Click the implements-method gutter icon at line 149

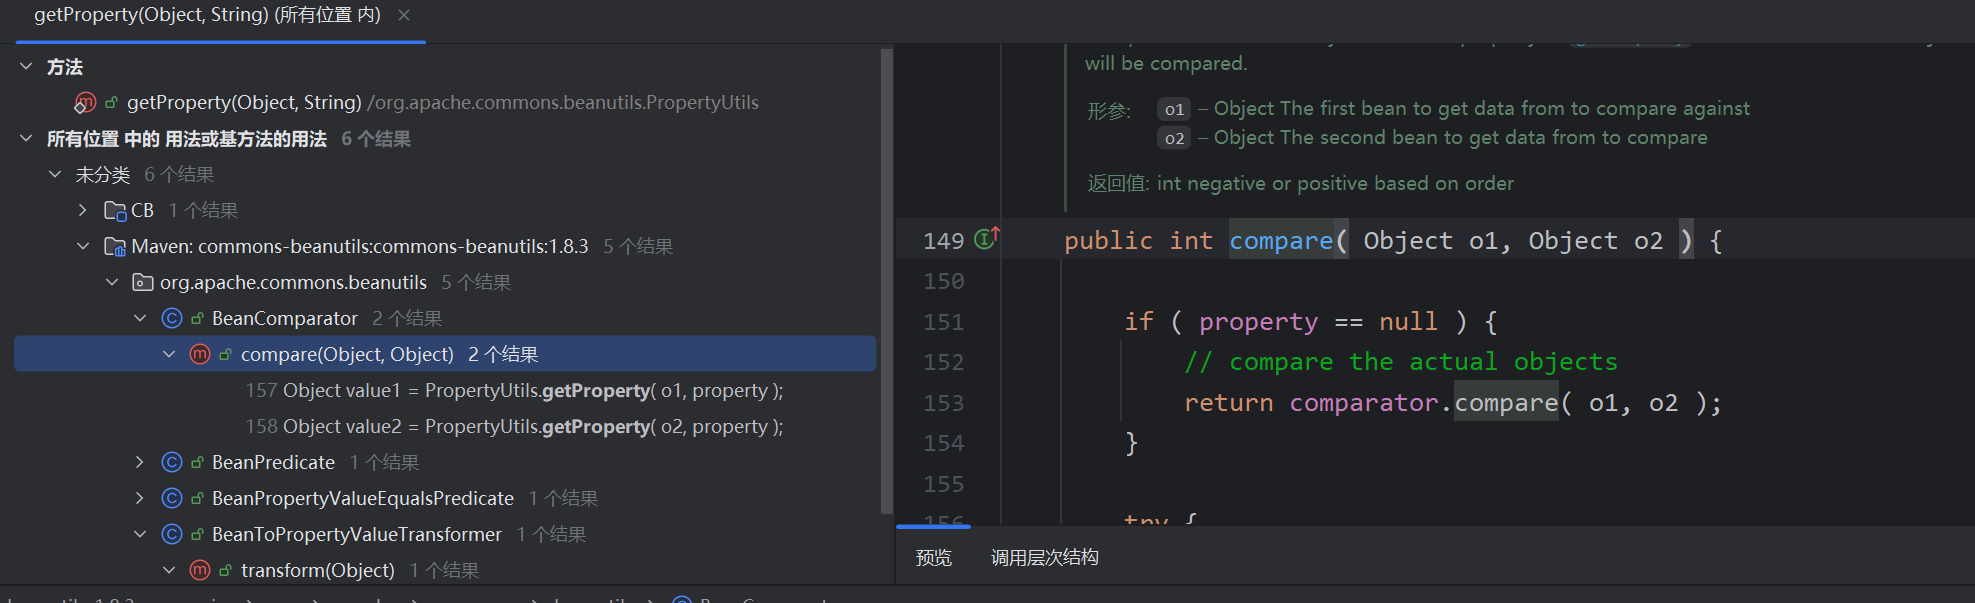coord(986,239)
